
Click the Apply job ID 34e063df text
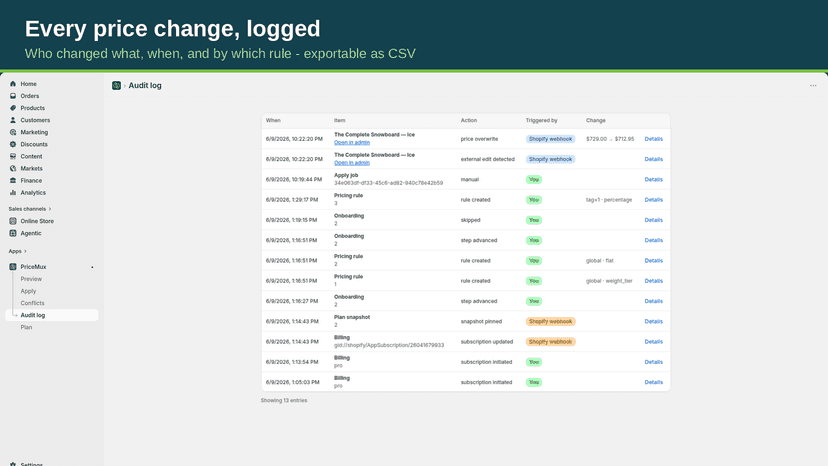tap(388, 183)
